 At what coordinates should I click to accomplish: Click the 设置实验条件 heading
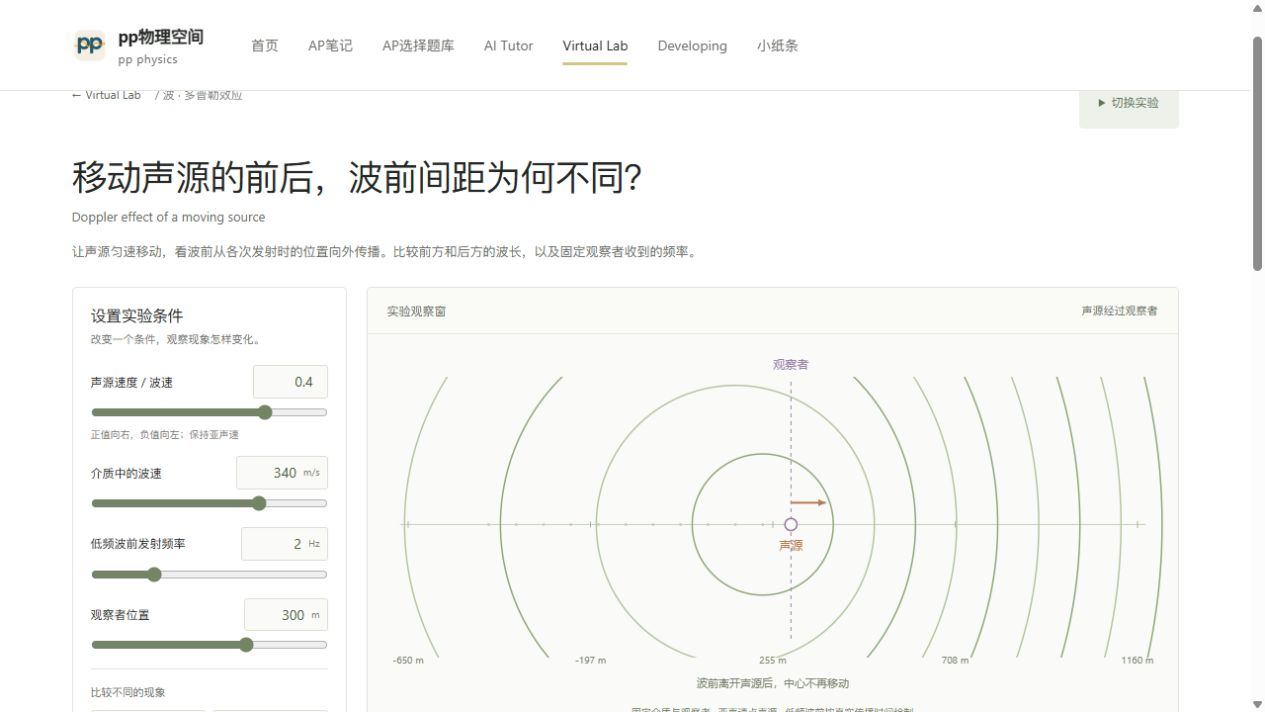[x=137, y=316]
